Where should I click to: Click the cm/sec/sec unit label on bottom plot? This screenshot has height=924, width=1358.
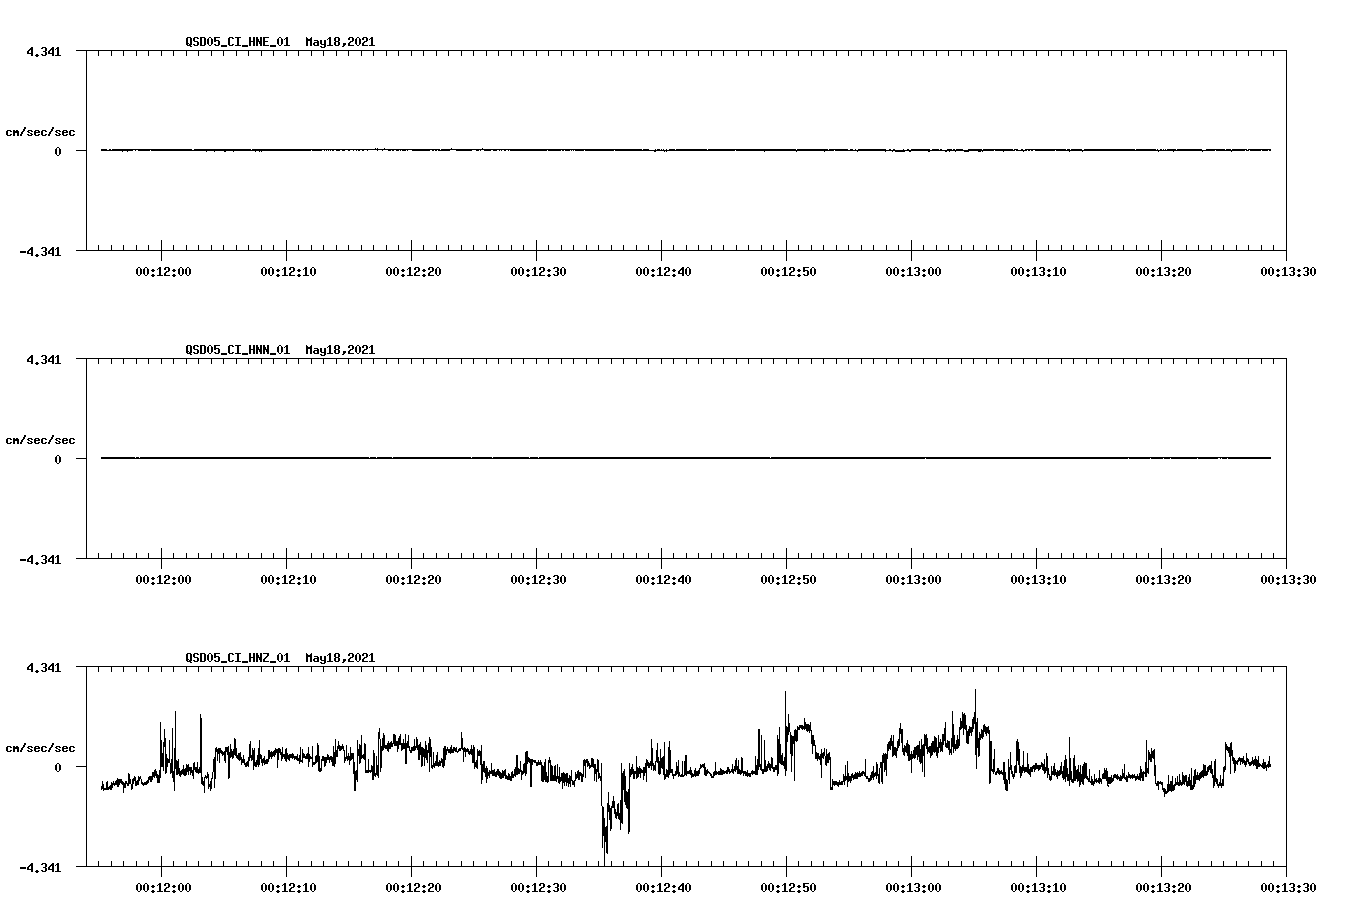(x=41, y=747)
